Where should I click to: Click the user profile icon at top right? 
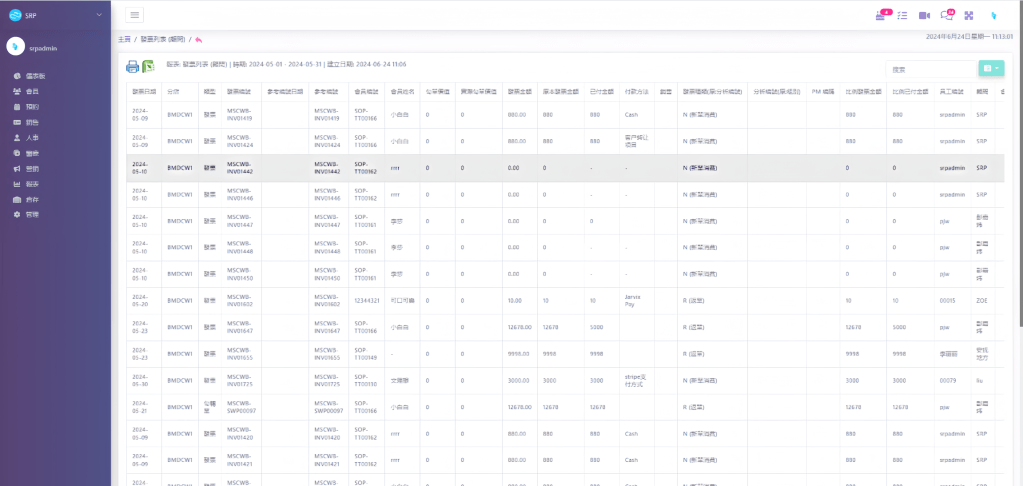(993, 15)
